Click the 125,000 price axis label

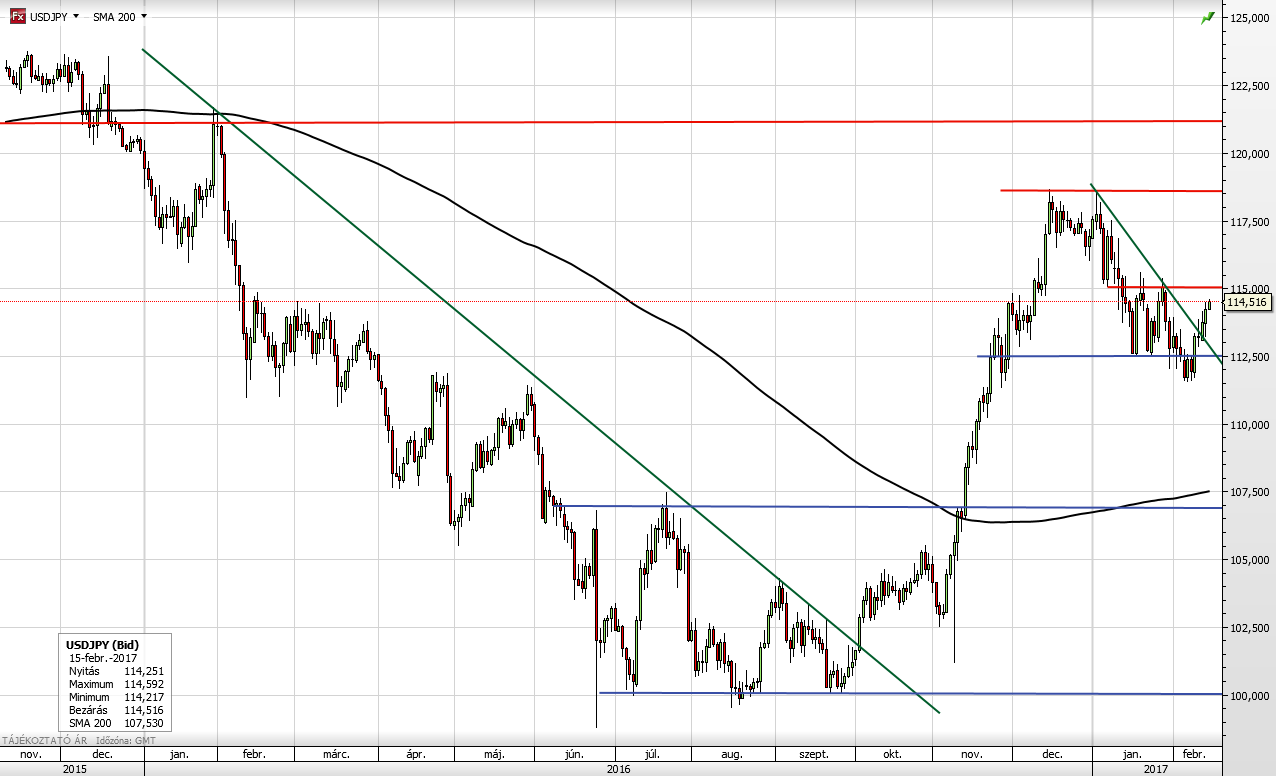pos(1250,18)
